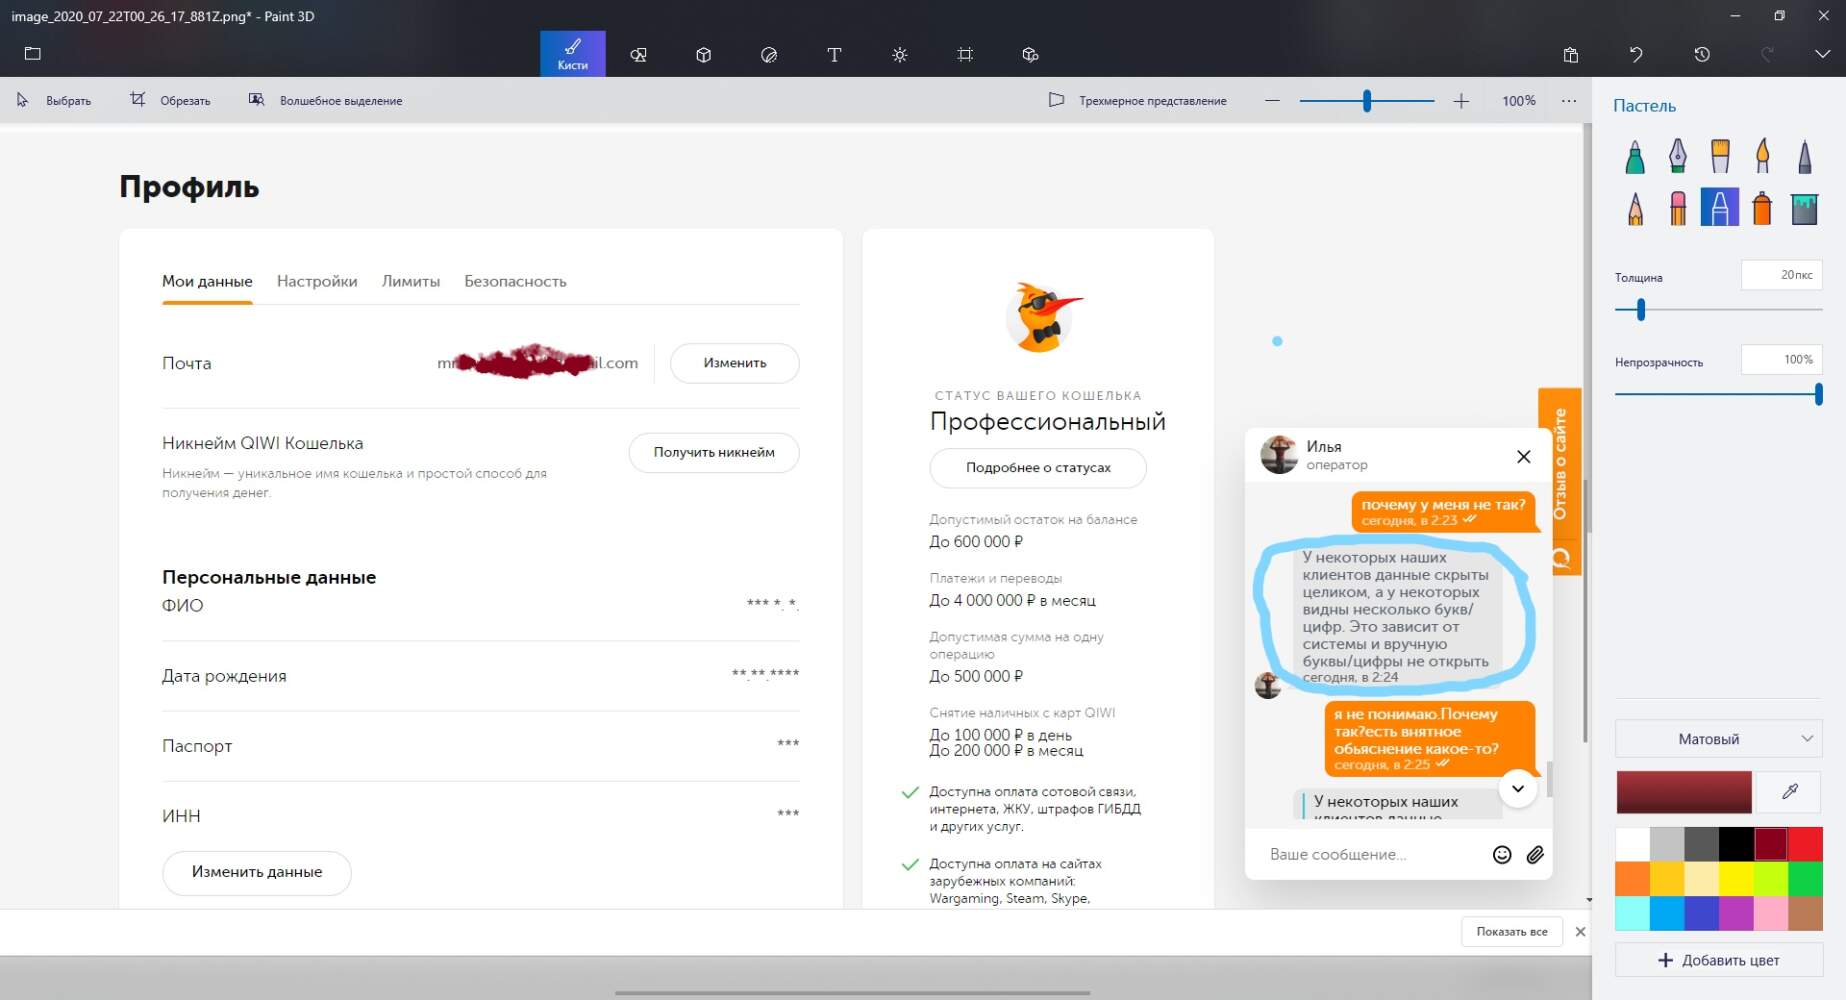
Task: Activate the Fill bucket tool
Action: 1804,208
